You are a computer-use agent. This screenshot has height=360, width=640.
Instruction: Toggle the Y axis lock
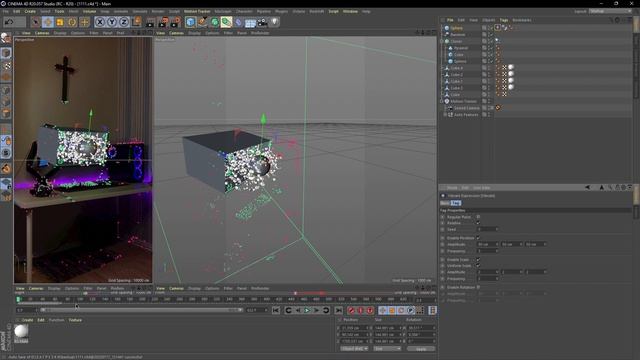112,22
